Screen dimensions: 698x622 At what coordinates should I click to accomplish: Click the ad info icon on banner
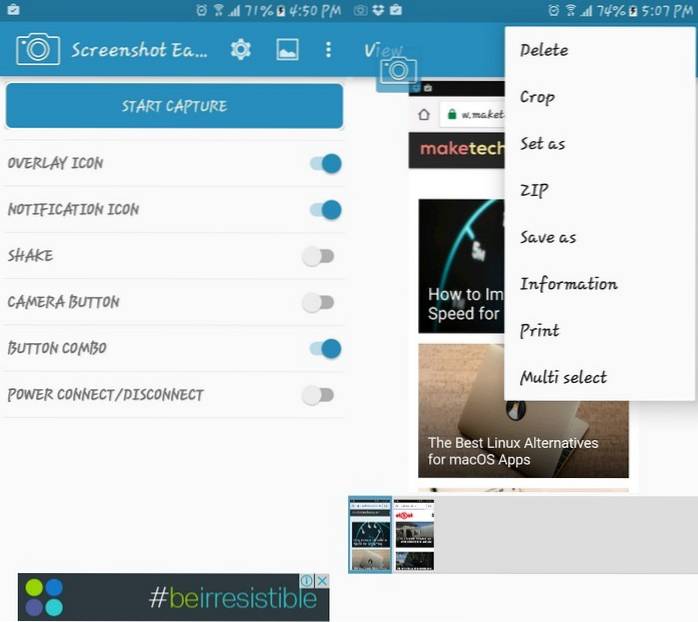pos(308,581)
